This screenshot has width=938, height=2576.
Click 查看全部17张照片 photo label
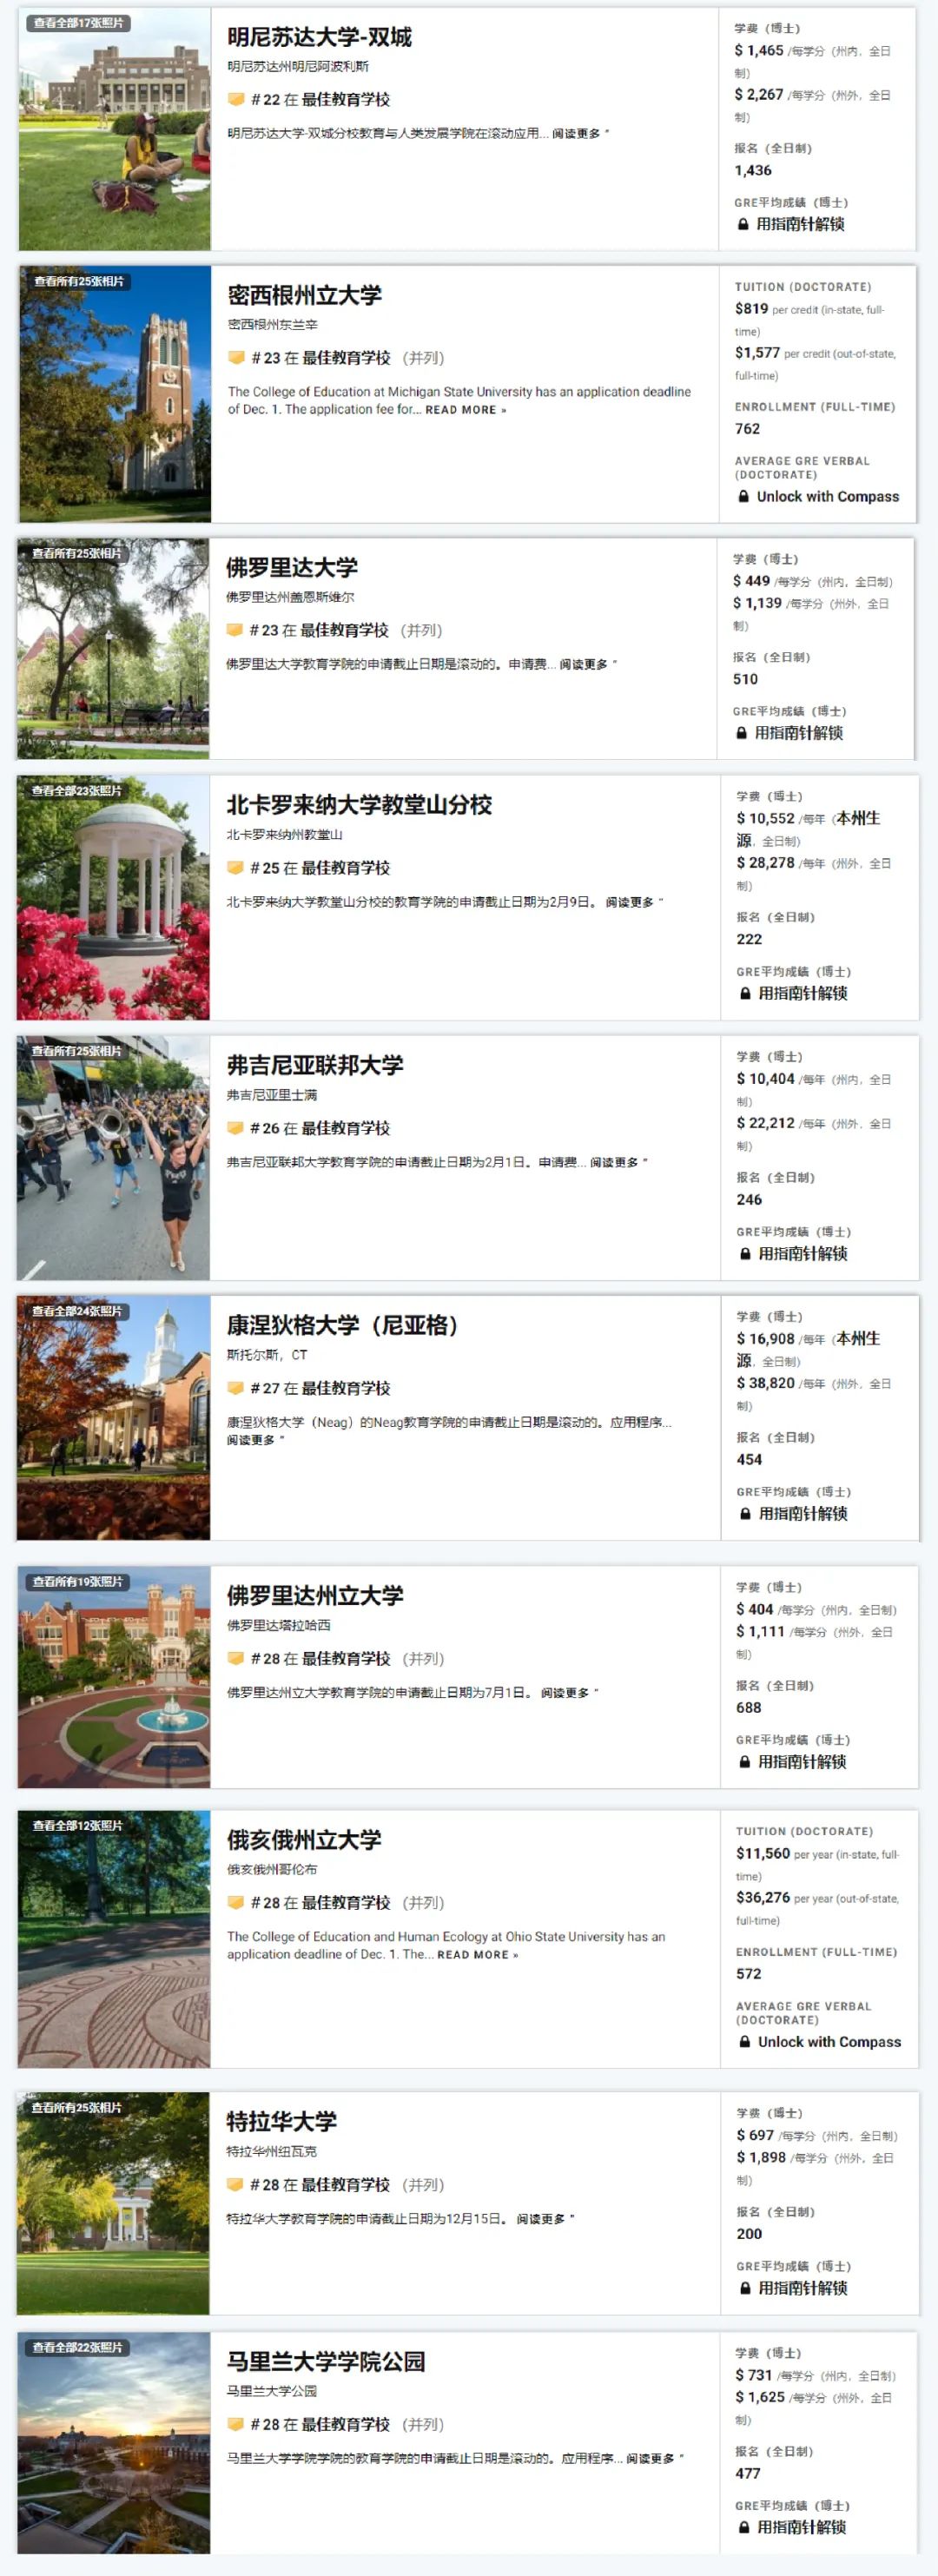click(x=79, y=22)
